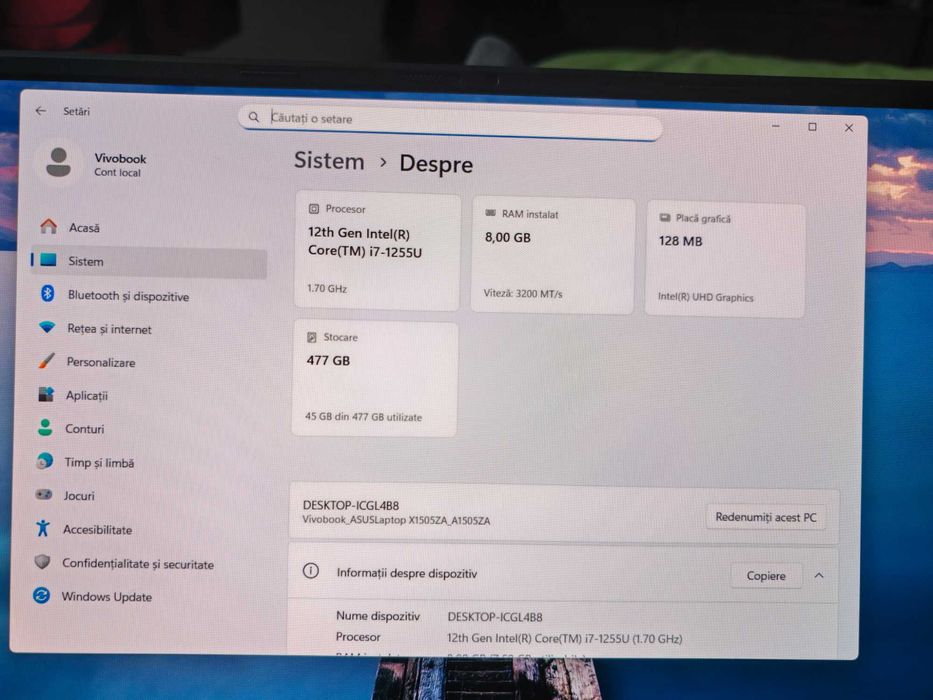Click the Sistem monitor icon
This screenshot has height=700, width=933.
coord(48,260)
